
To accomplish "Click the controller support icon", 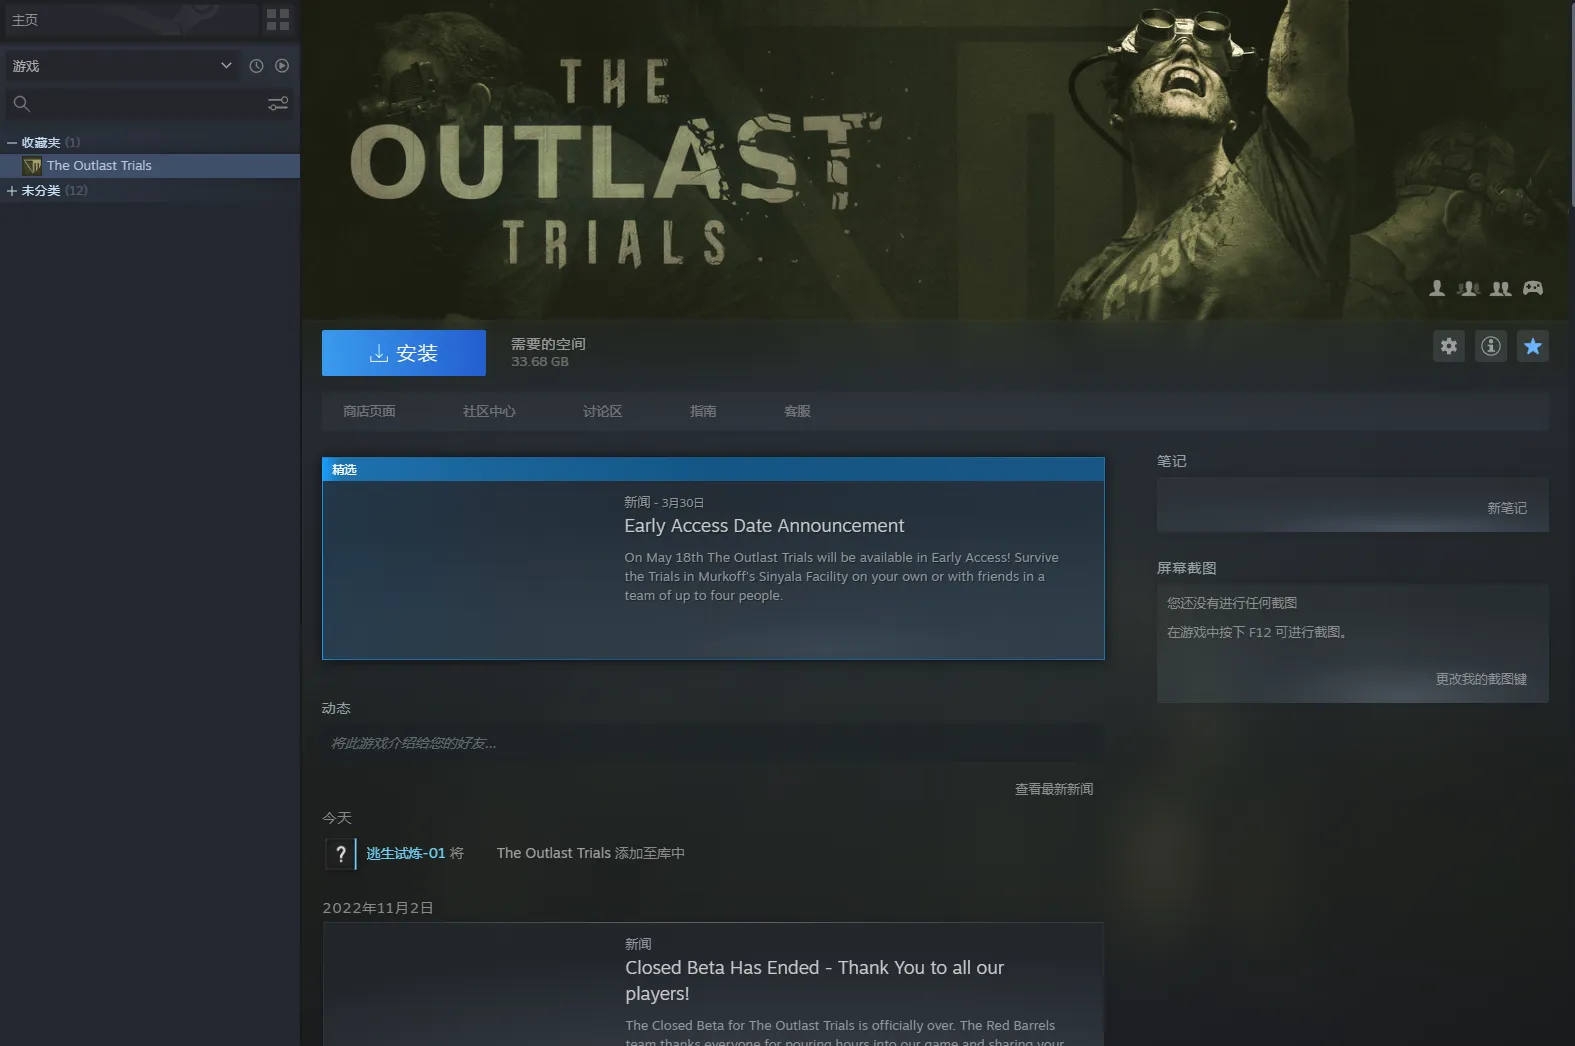I will [x=1532, y=289].
